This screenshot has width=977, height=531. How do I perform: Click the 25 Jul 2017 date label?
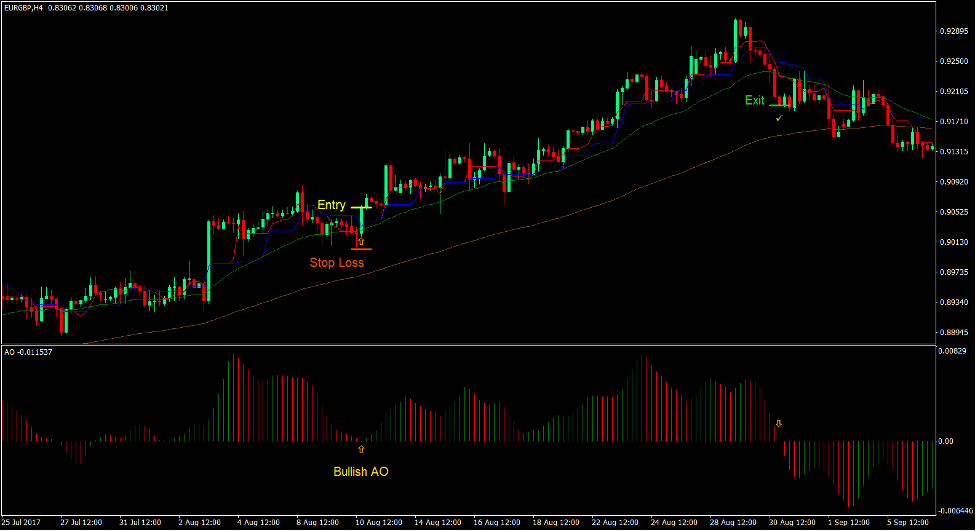pyautogui.click(x=22, y=523)
